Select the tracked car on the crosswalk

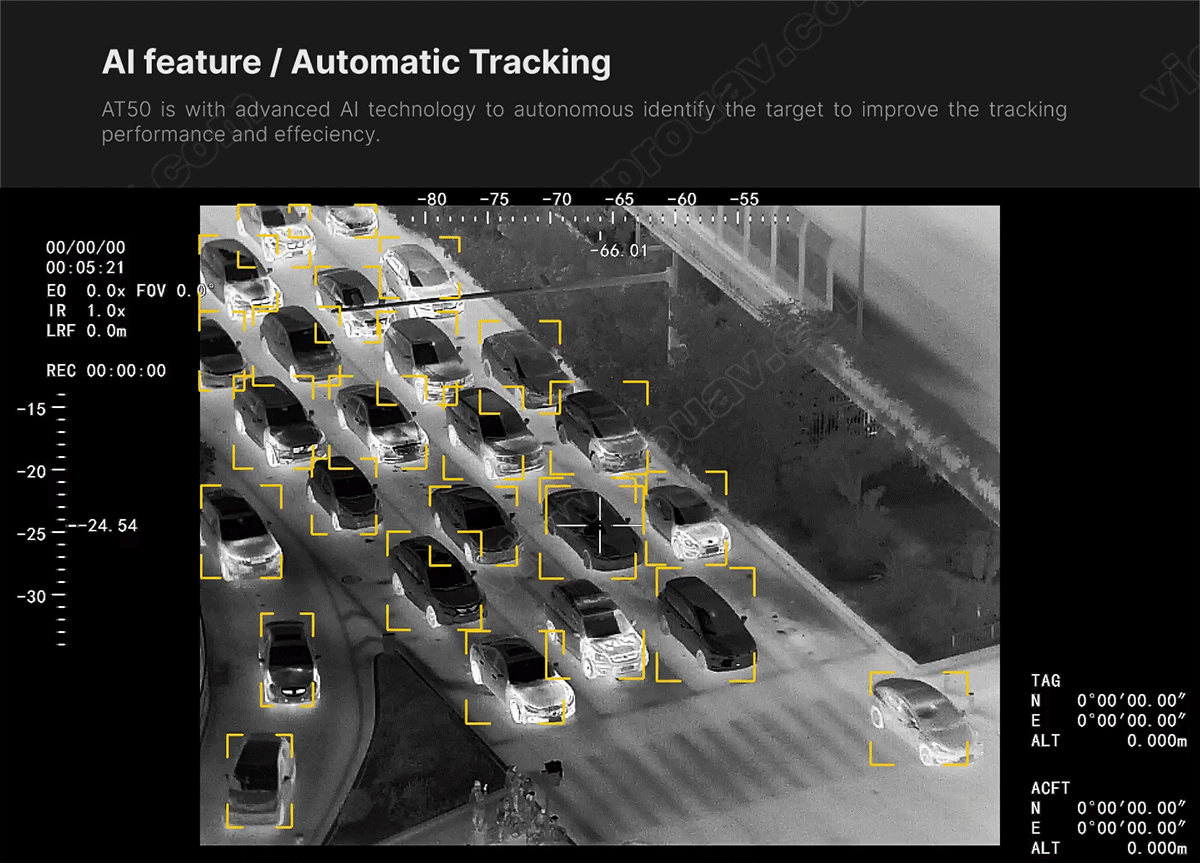click(919, 718)
